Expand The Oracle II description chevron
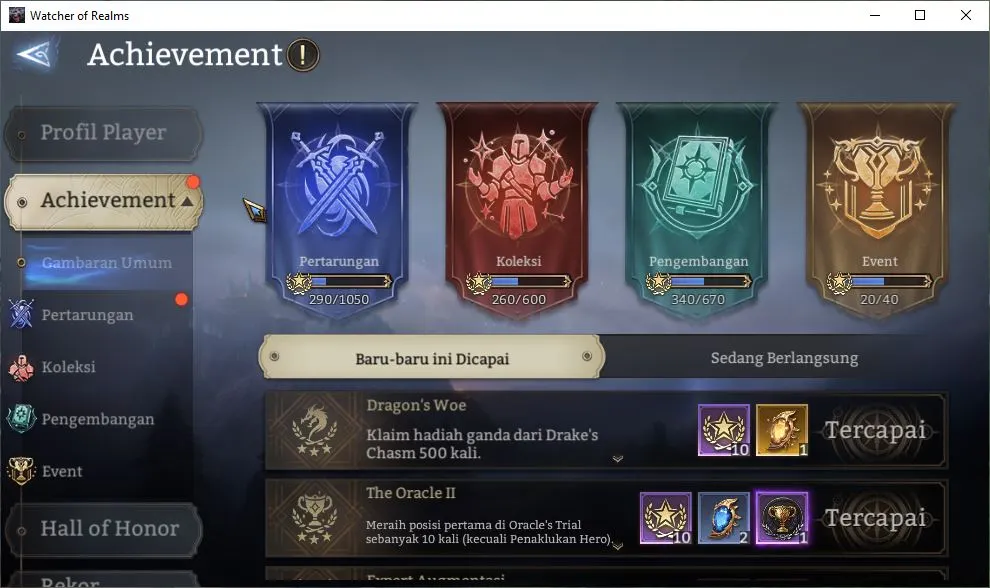 click(617, 546)
